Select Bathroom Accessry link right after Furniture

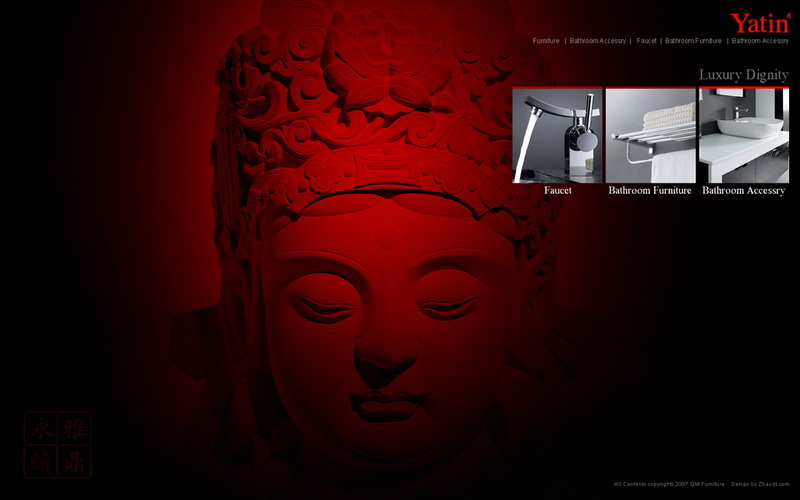click(x=597, y=41)
